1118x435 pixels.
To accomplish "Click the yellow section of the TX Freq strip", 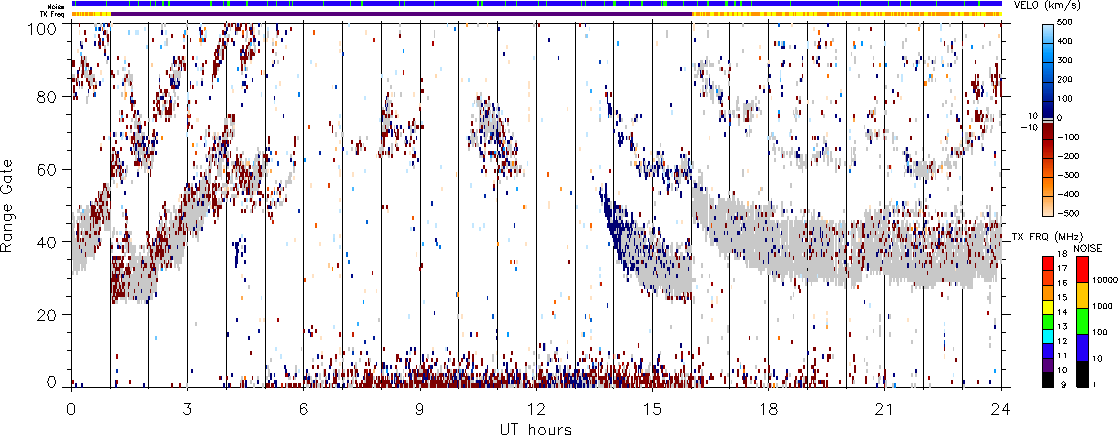I will click(850, 14).
